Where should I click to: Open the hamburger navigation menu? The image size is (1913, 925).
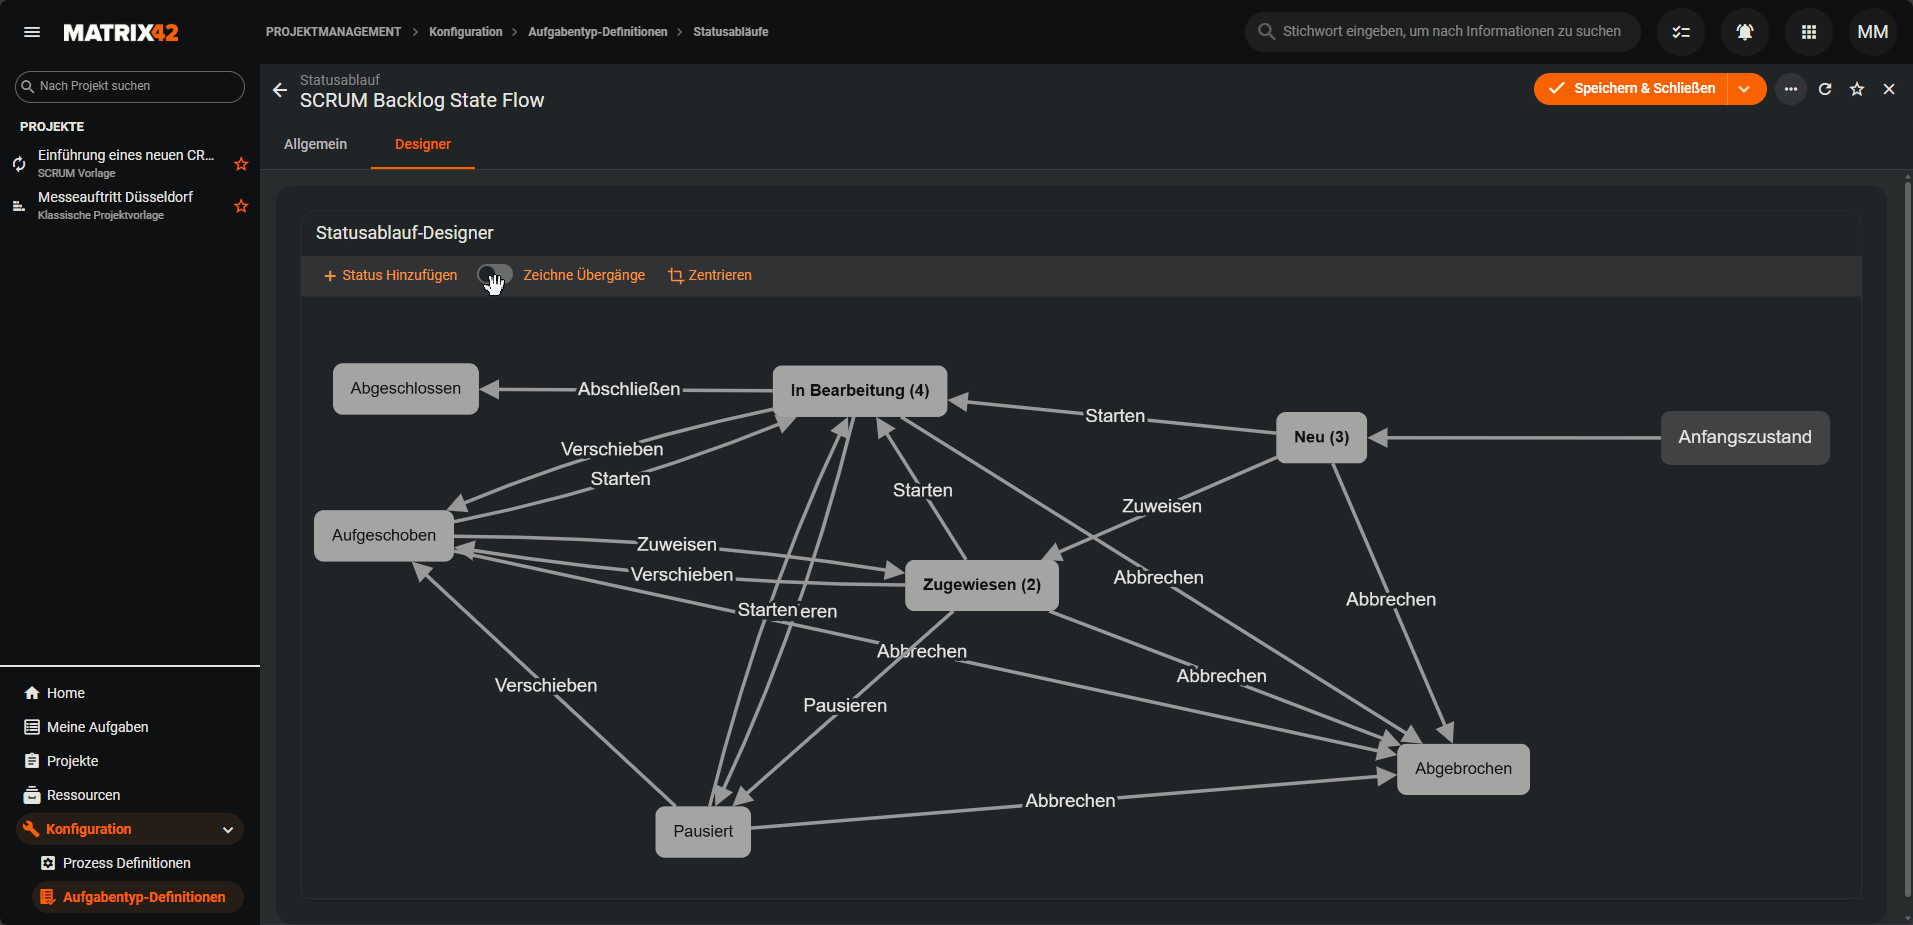[32, 32]
